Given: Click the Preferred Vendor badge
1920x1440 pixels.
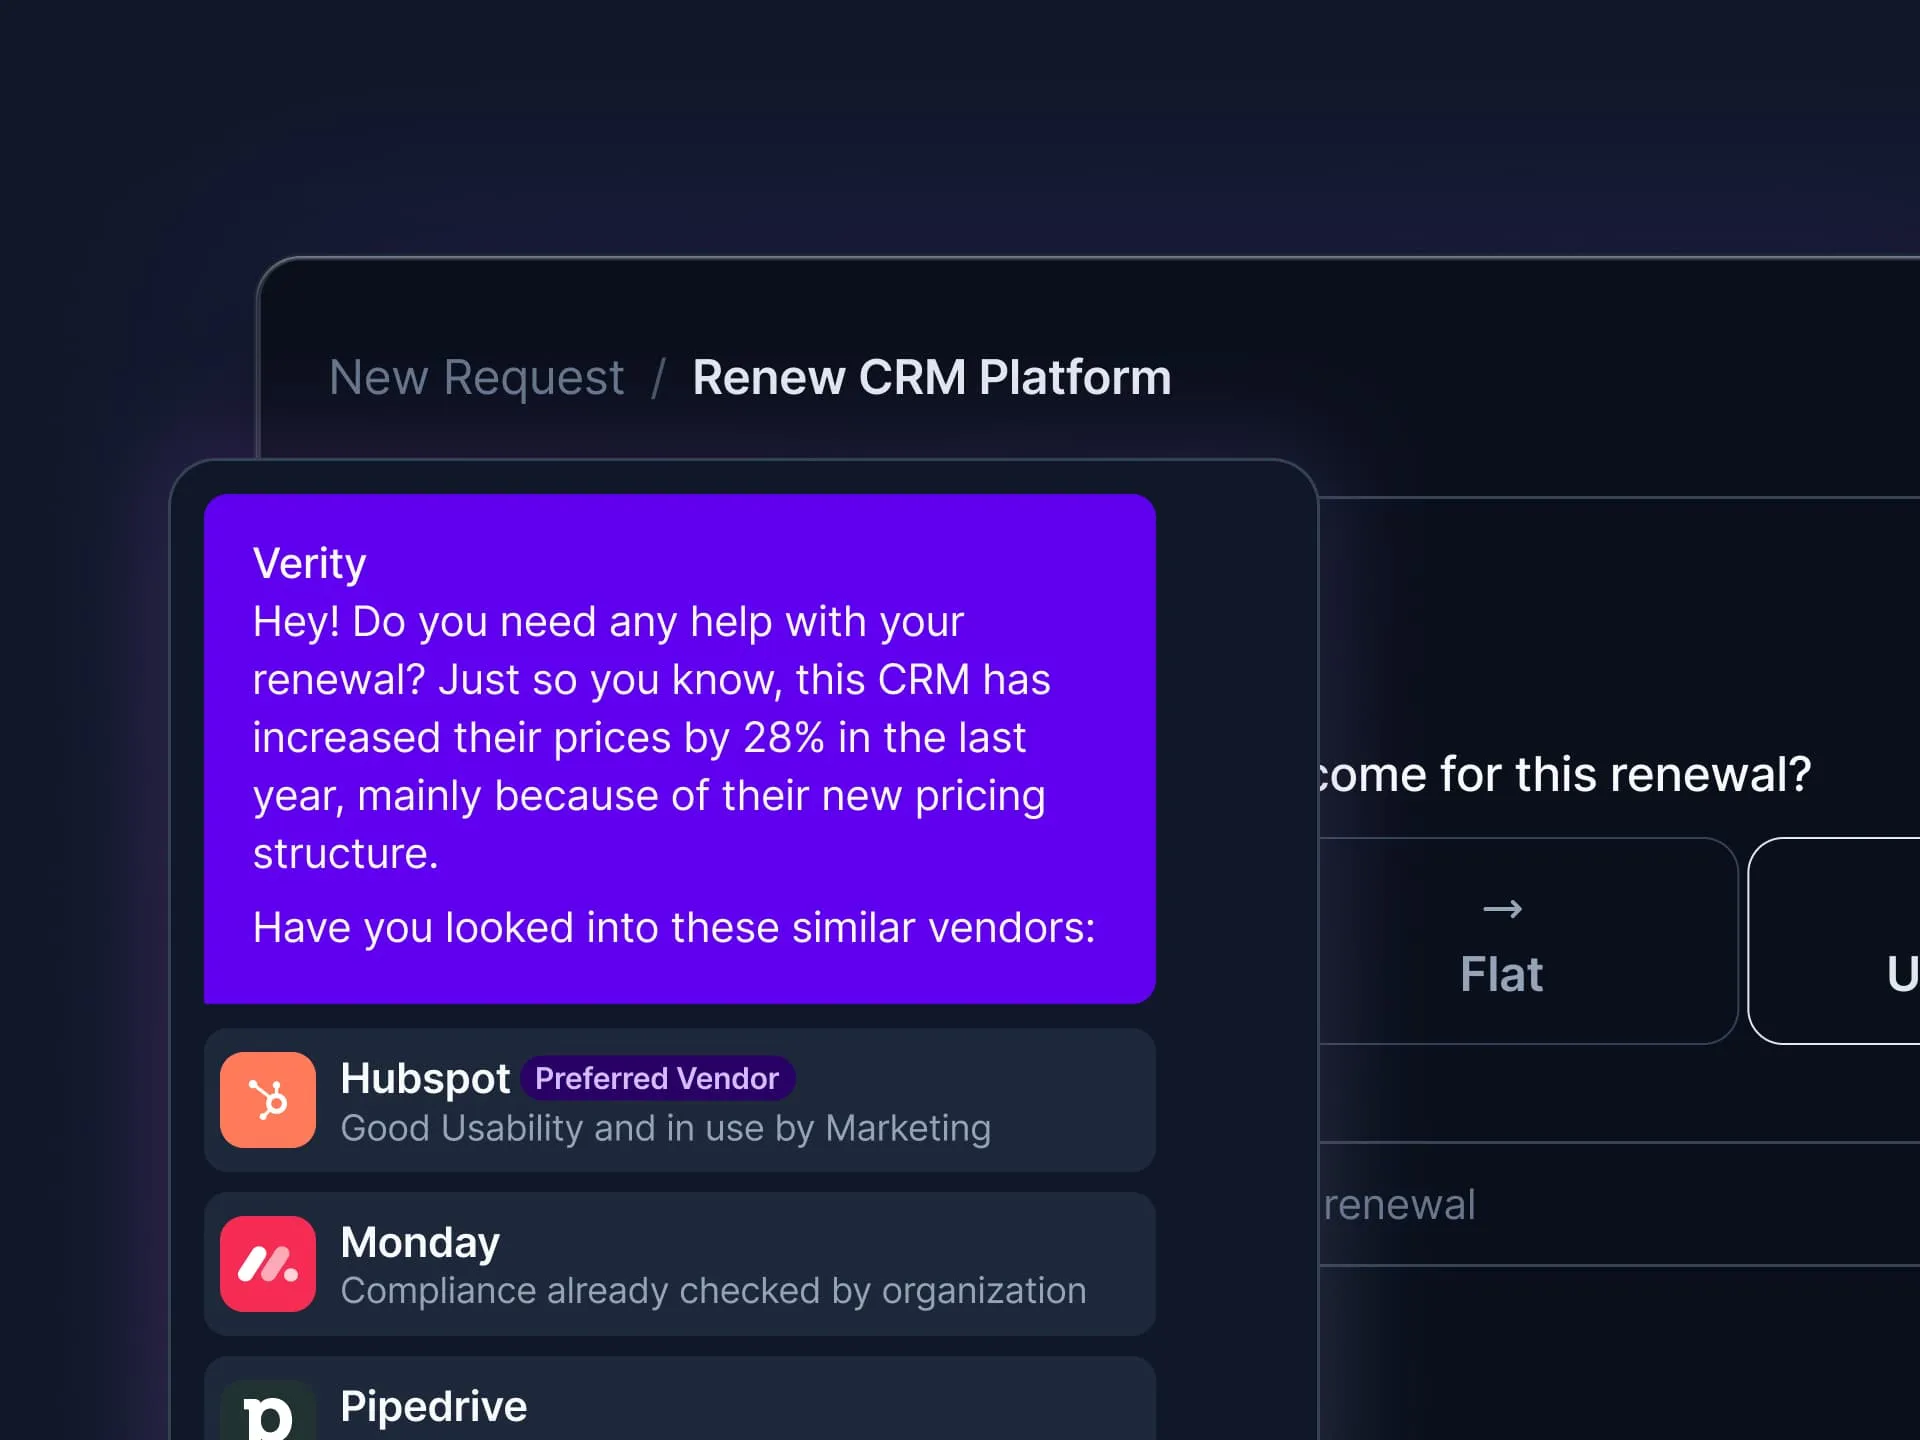Looking at the screenshot, I should point(656,1078).
